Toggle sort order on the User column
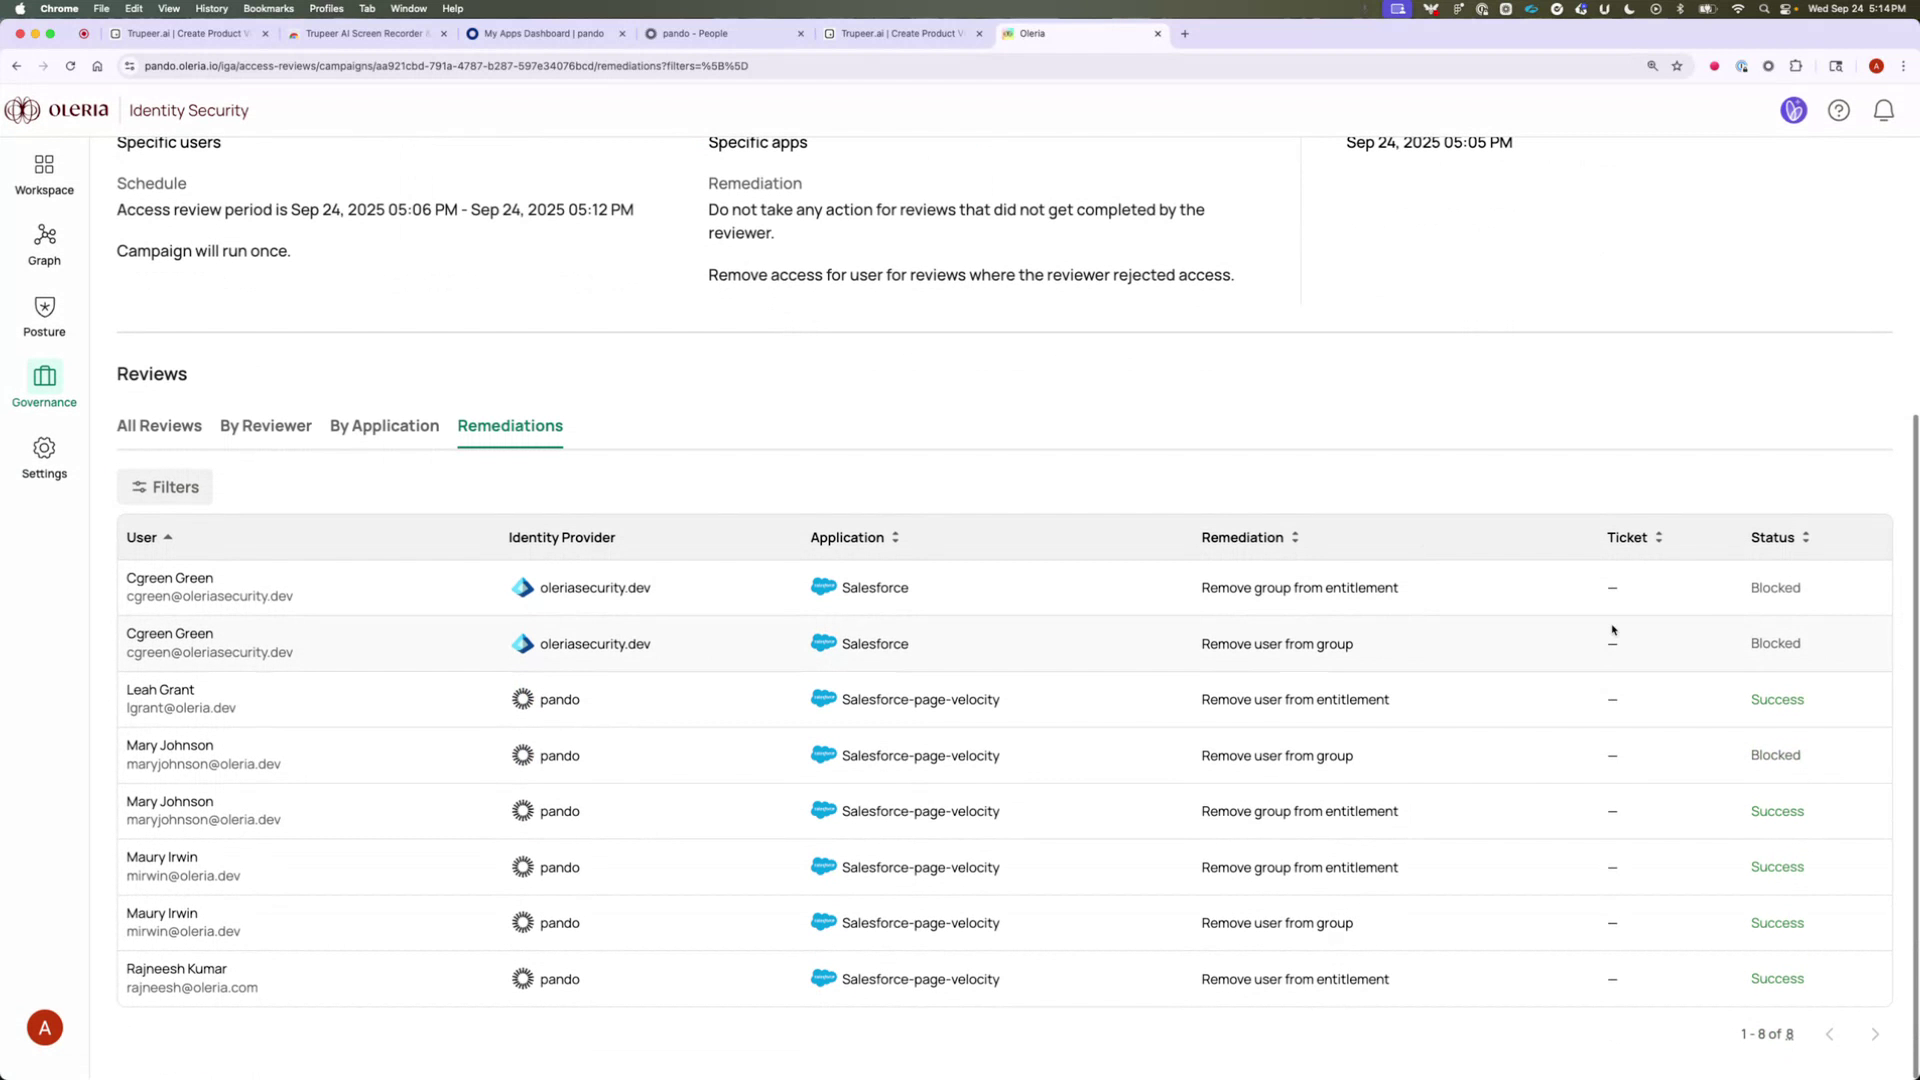 [x=167, y=537]
